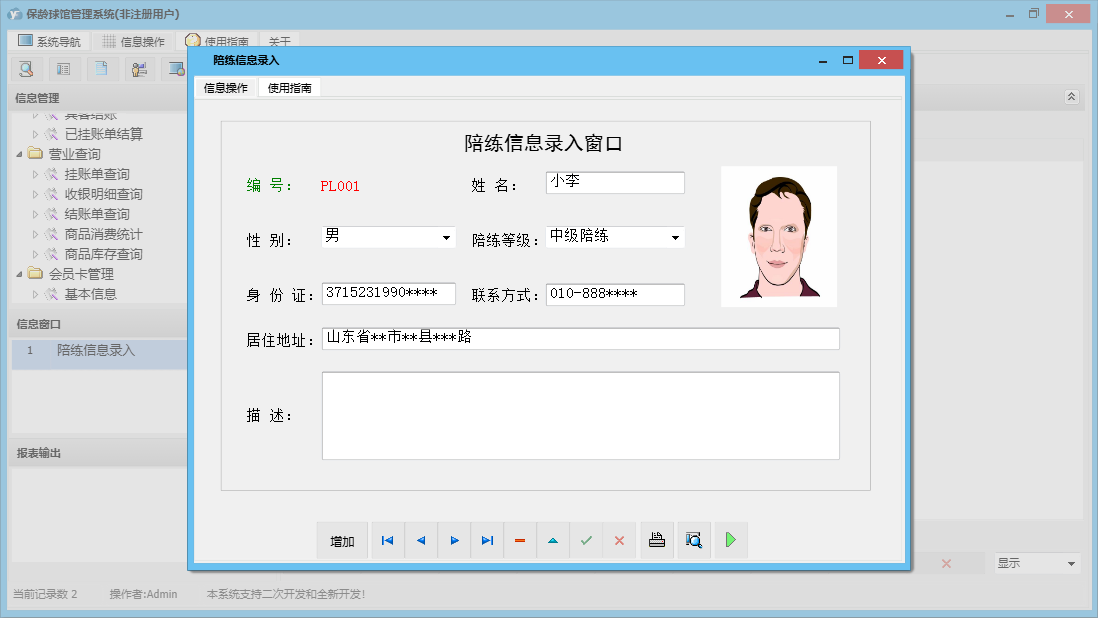The width and height of the screenshot is (1098, 618).
Task: Select the search icon in the left toolbar
Action: click(25, 68)
